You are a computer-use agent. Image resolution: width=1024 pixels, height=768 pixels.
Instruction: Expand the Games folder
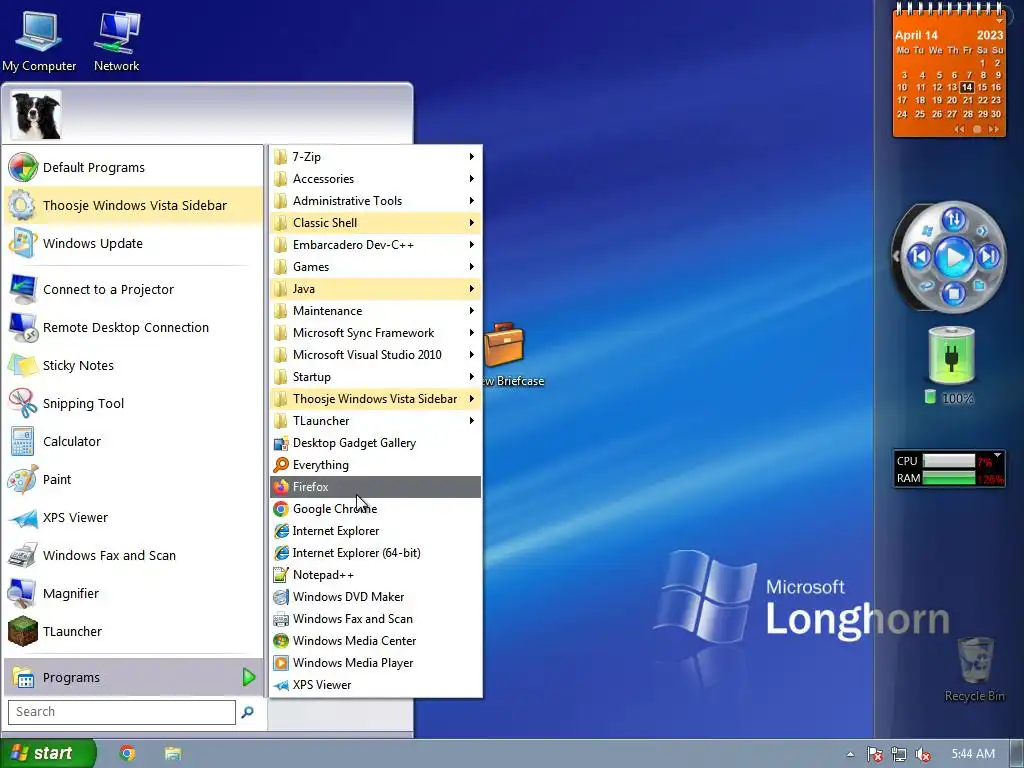[x=376, y=266]
